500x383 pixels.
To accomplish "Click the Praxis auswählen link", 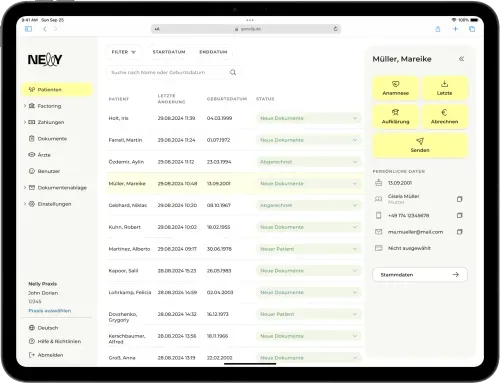I will (50, 311).
